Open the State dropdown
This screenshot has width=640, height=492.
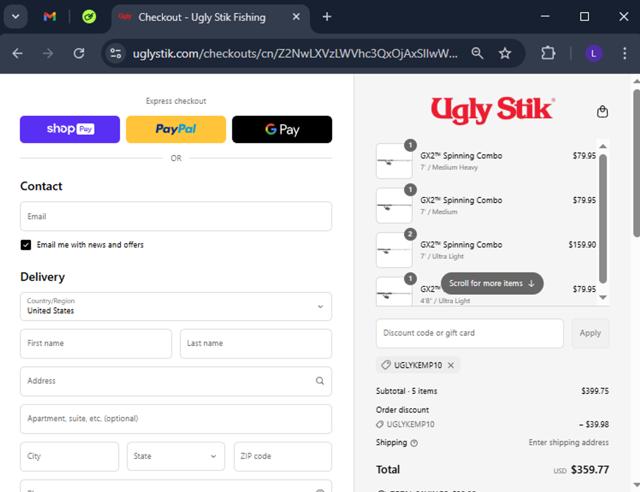pyautogui.click(x=176, y=456)
